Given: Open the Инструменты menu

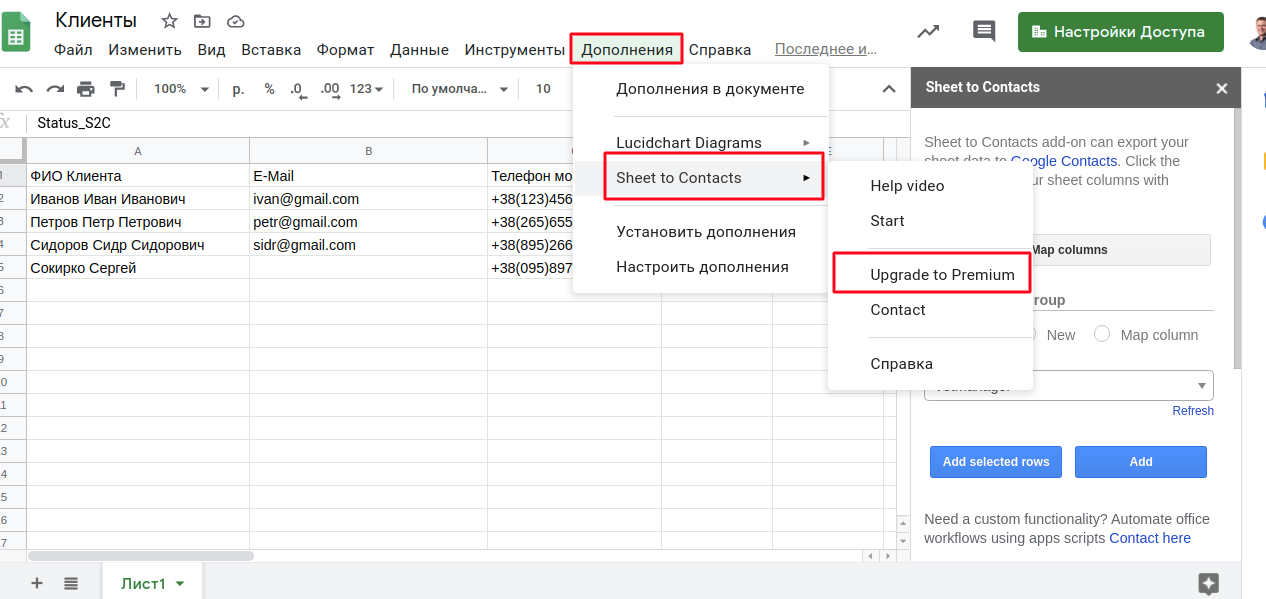Looking at the screenshot, I should tap(515, 49).
